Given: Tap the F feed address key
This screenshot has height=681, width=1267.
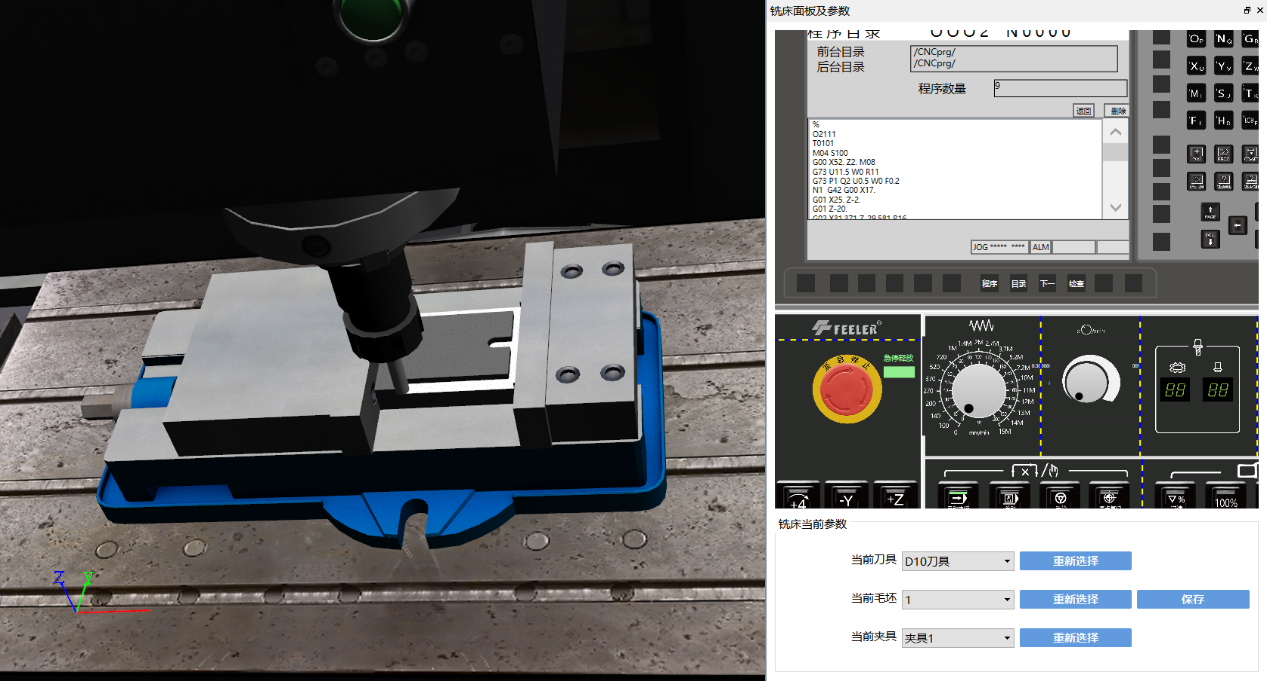Looking at the screenshot, I should tap(1196, 120).
